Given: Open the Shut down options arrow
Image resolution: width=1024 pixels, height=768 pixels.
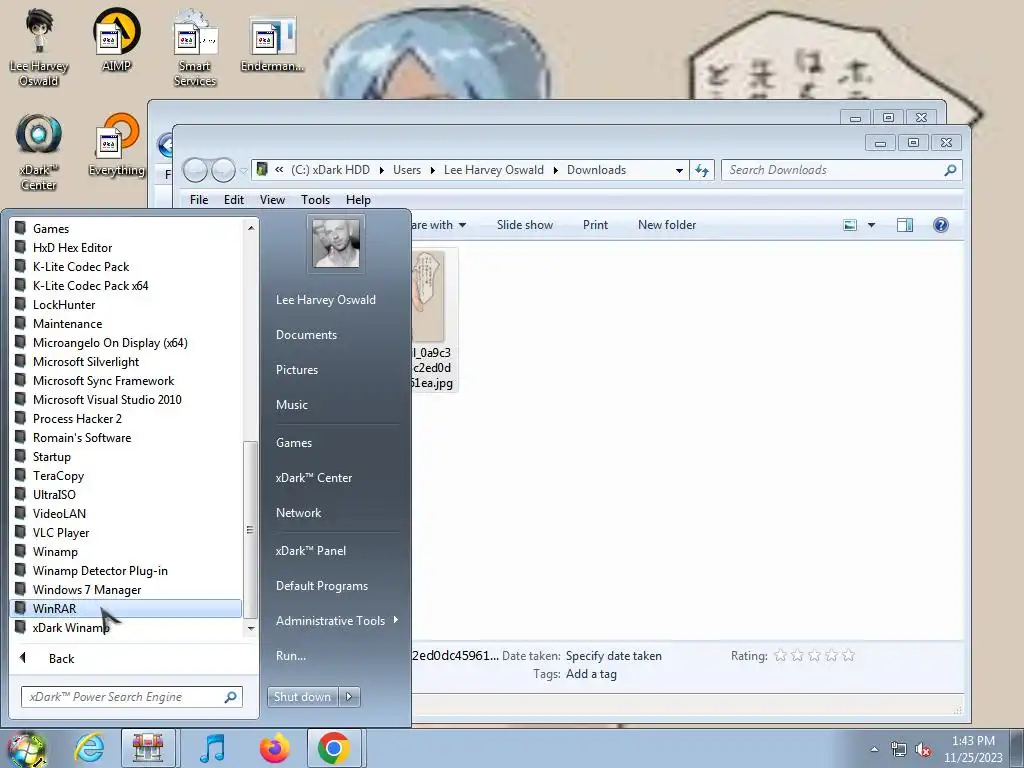Looking at the screenshot, I should point(349,697).
